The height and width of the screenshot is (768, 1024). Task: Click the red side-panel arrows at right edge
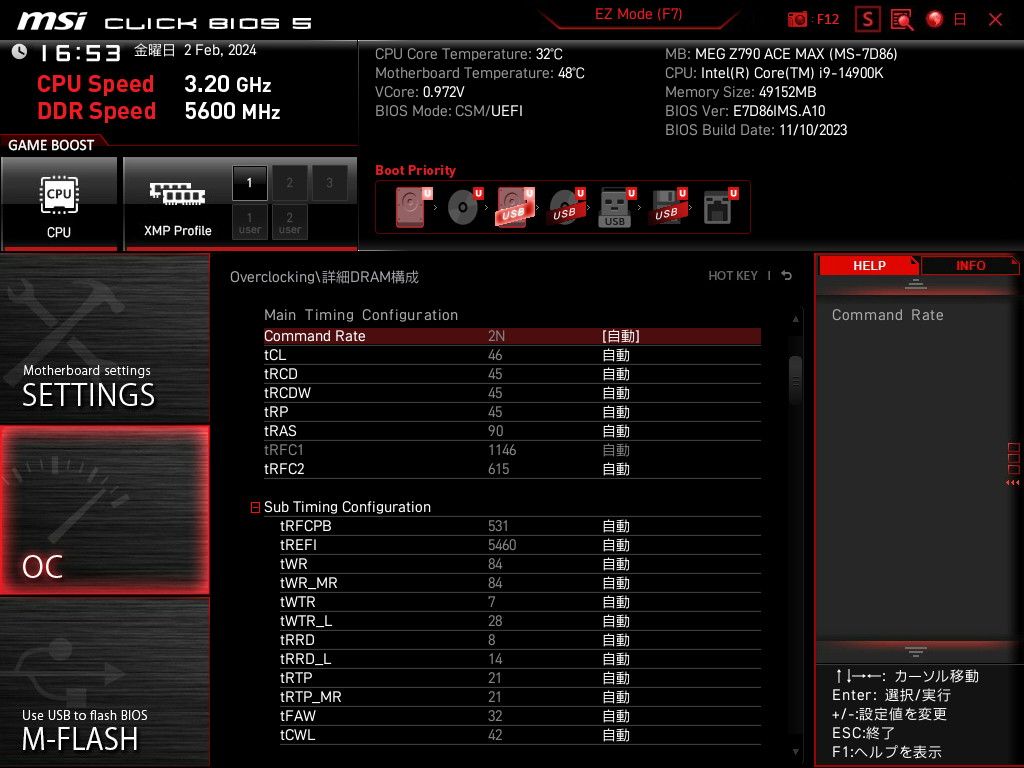point(1012,483)
